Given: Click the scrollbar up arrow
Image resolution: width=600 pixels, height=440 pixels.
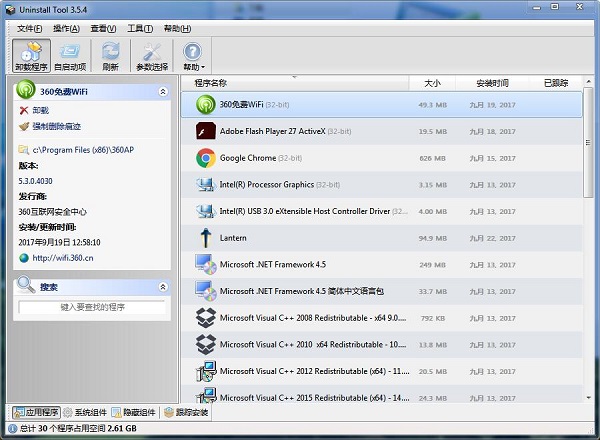Looking at the screenshot, I should click(x=588, y=81).
